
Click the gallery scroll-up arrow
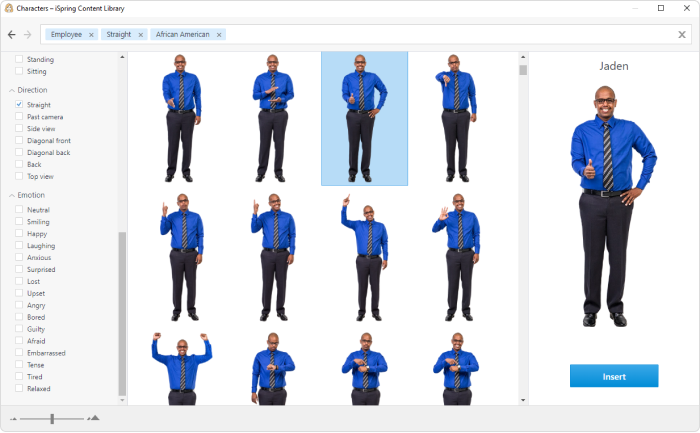pos(523,57)
